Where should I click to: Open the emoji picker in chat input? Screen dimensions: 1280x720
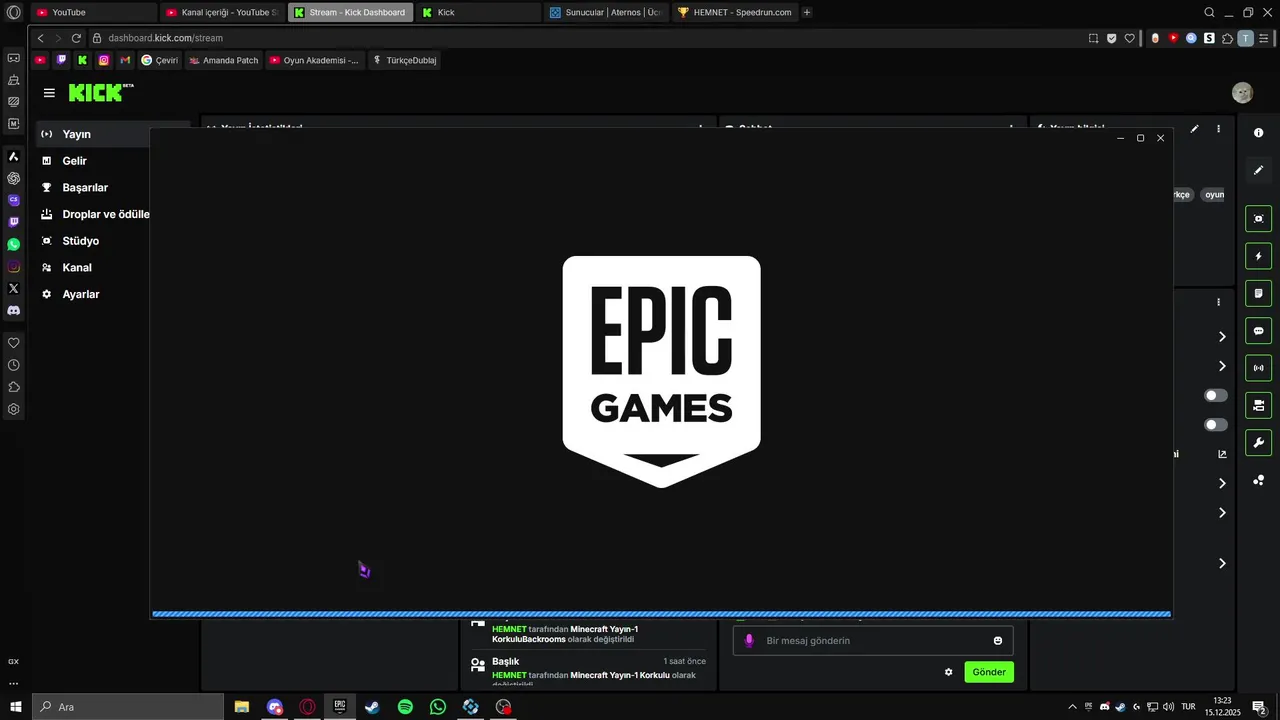tap(997, 641)
